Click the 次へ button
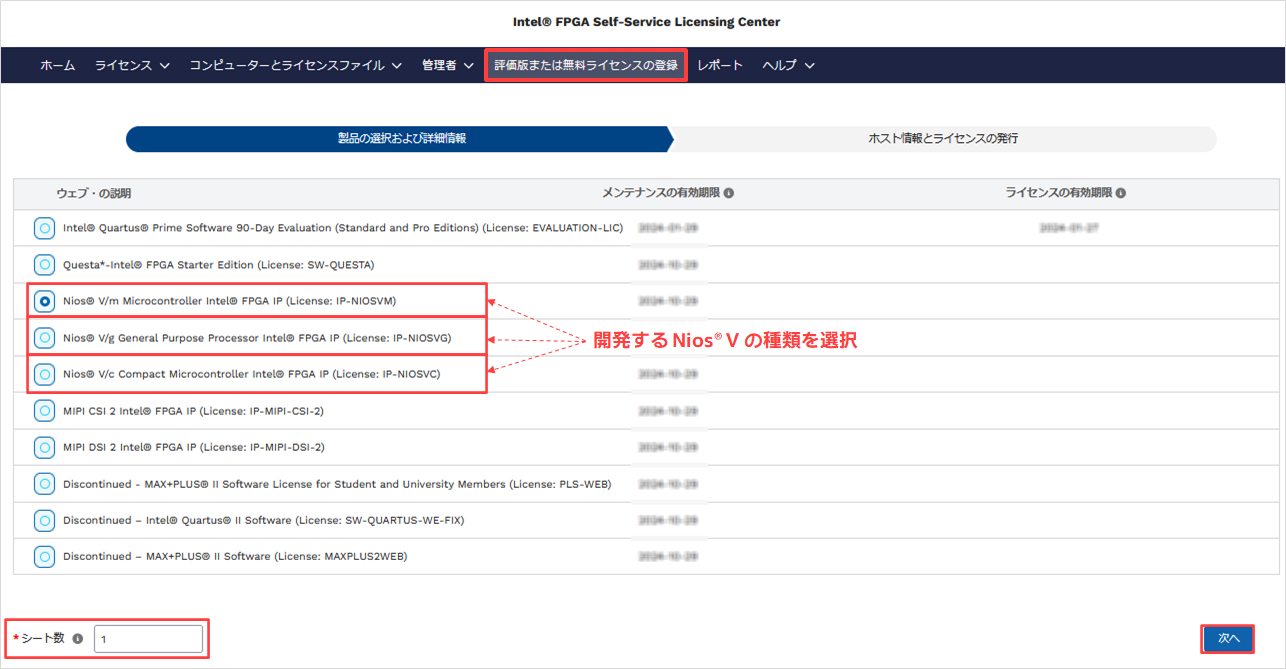1286x669 pixels. pos(1228,638)
